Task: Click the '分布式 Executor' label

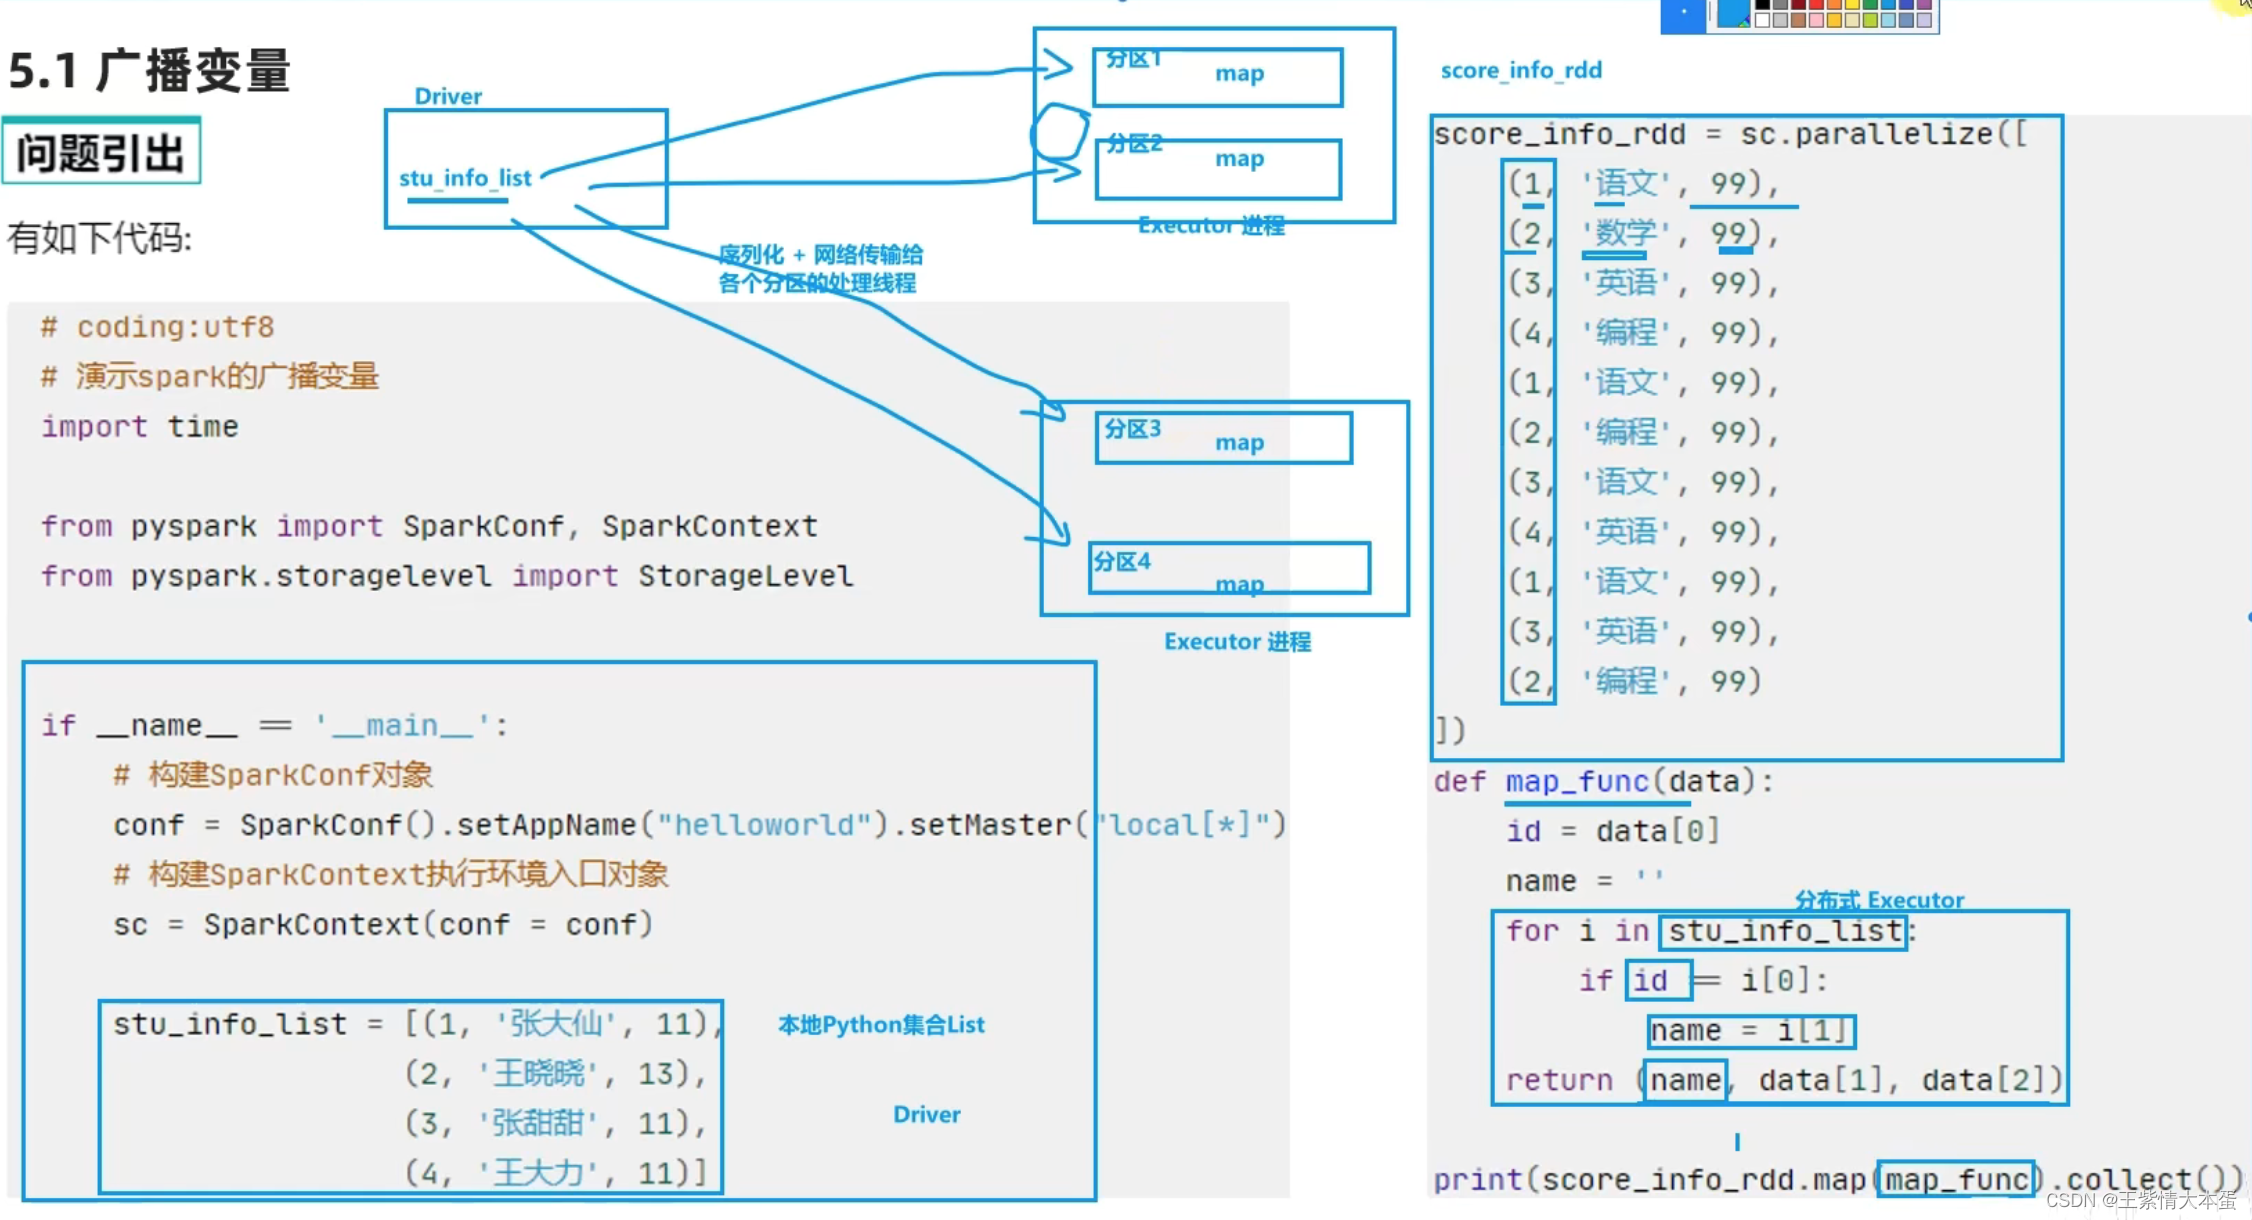Action: [x=1879, y=900]
